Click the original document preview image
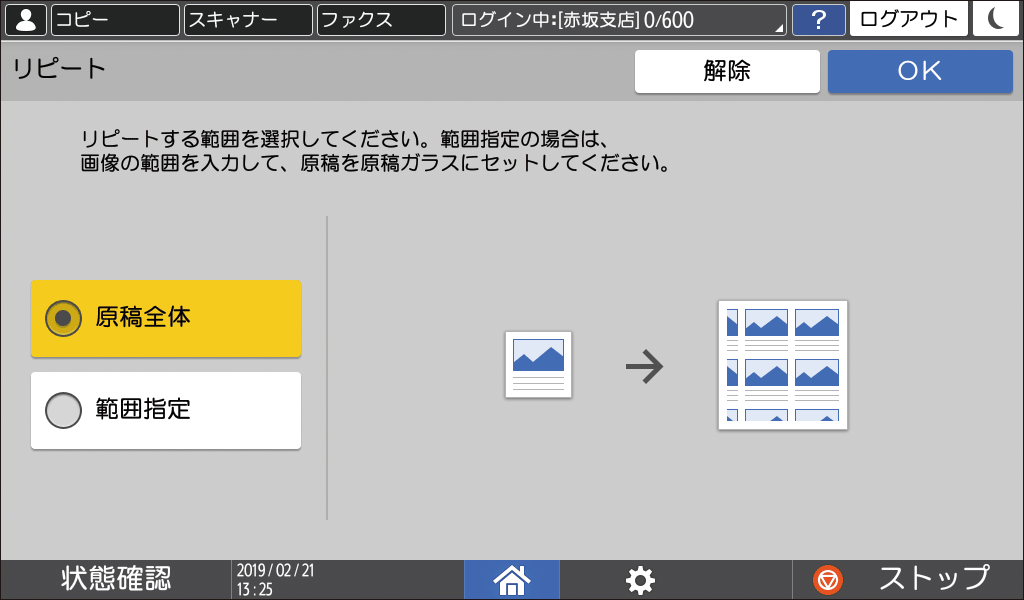1024x600 pixels. click(538, 365)
